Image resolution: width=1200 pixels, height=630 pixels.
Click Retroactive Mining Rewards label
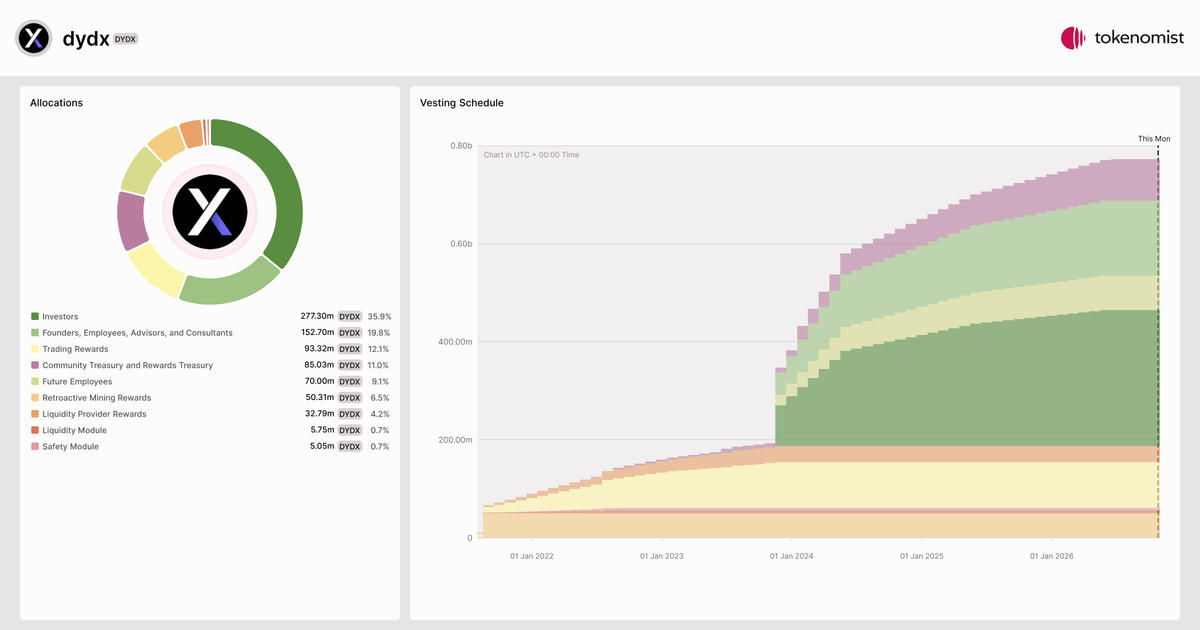click(x=96, y=398)
